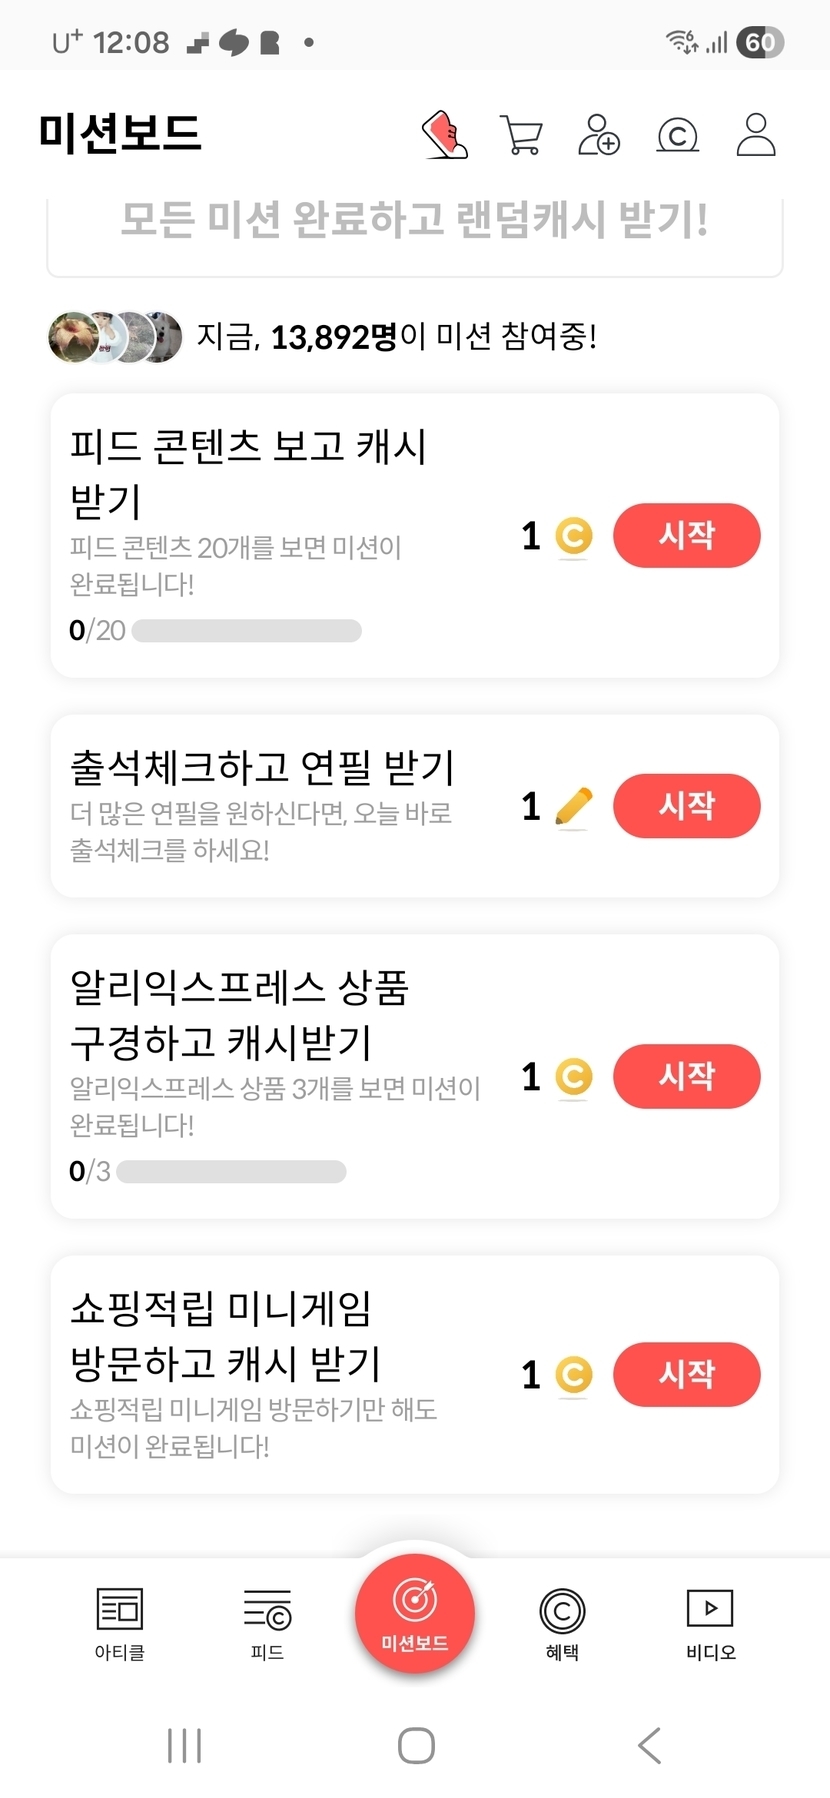Start the feed content mission
This screenshot has width=830, height=1798.
[x=686, y=536]
